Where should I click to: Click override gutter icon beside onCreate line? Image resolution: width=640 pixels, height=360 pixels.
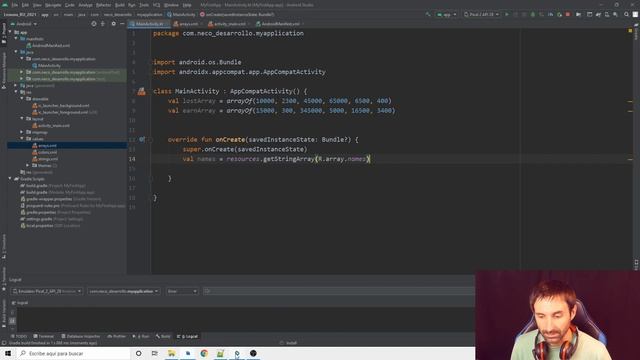tap(142, 139)
